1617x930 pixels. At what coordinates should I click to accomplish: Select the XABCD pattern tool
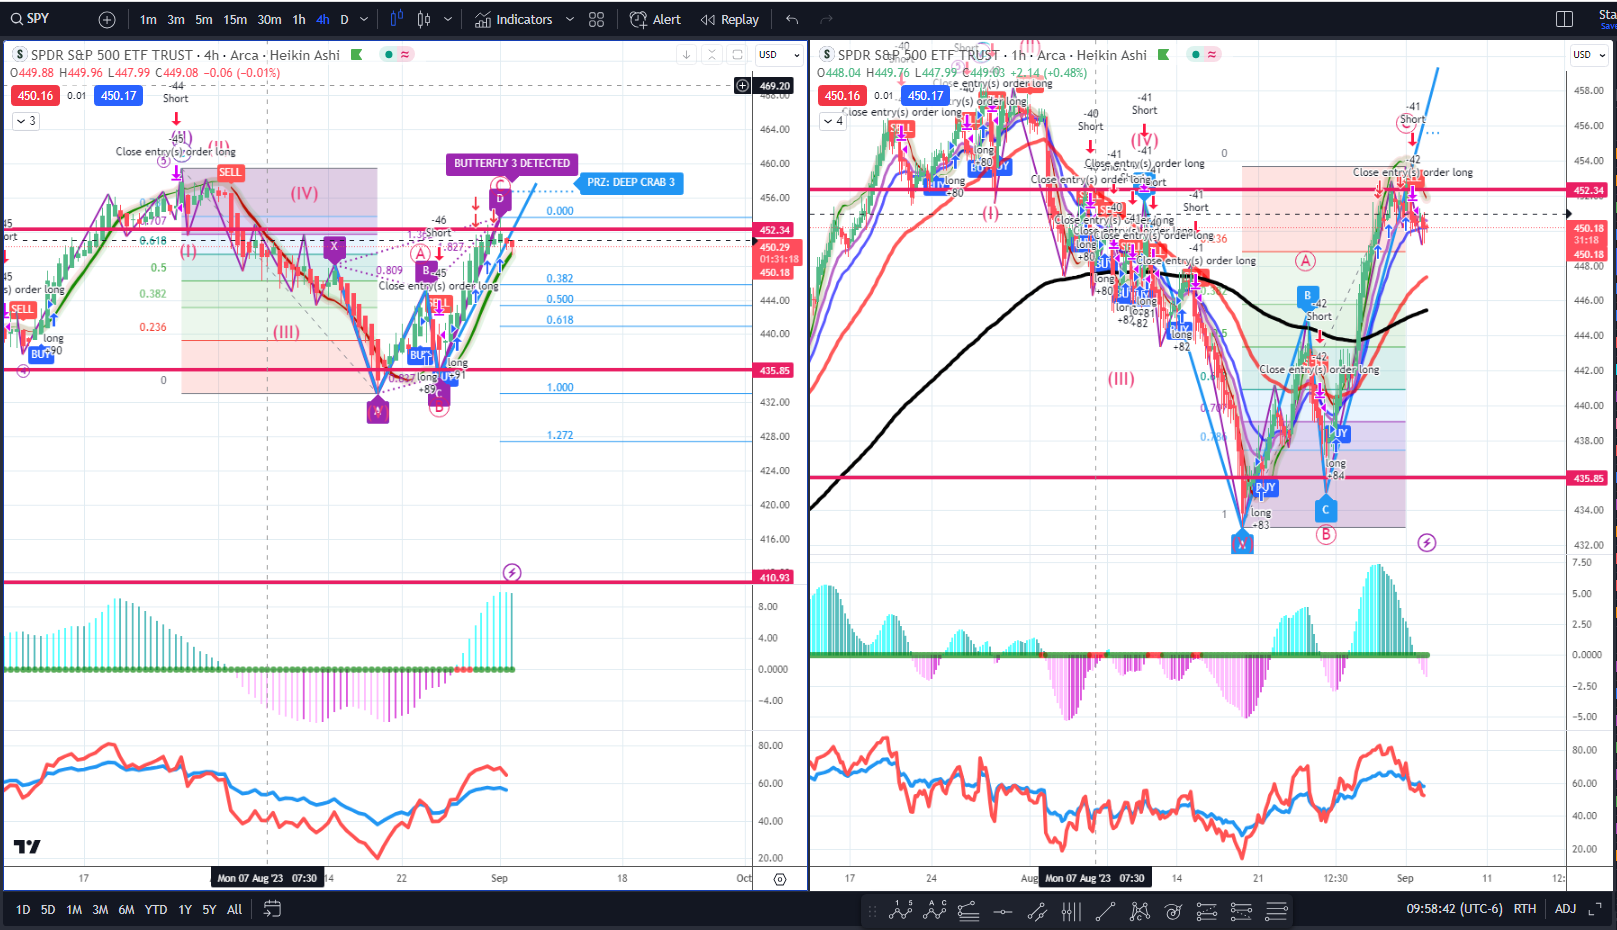tap(1139, 911)
